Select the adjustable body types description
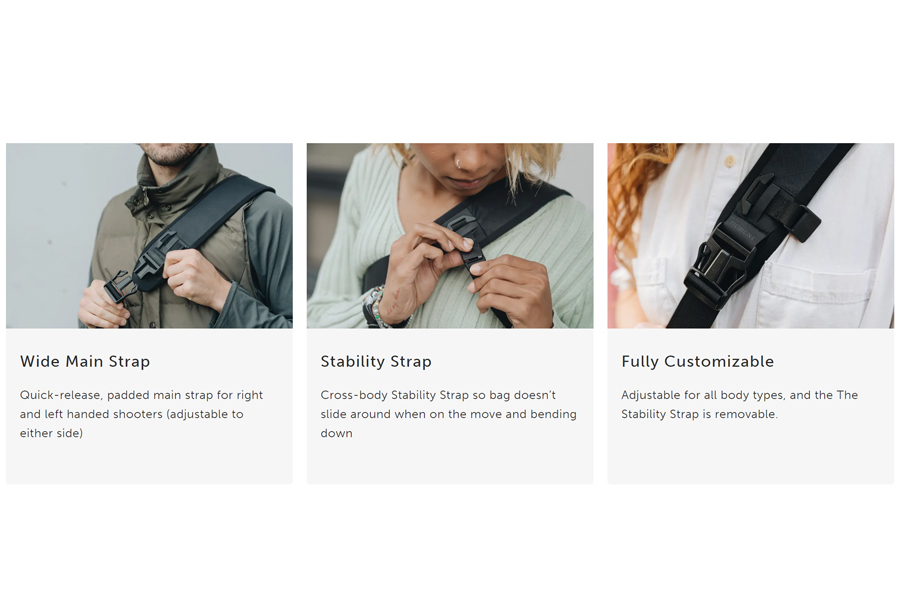This screenshot has width=900, height=600. tap(739, 404)
